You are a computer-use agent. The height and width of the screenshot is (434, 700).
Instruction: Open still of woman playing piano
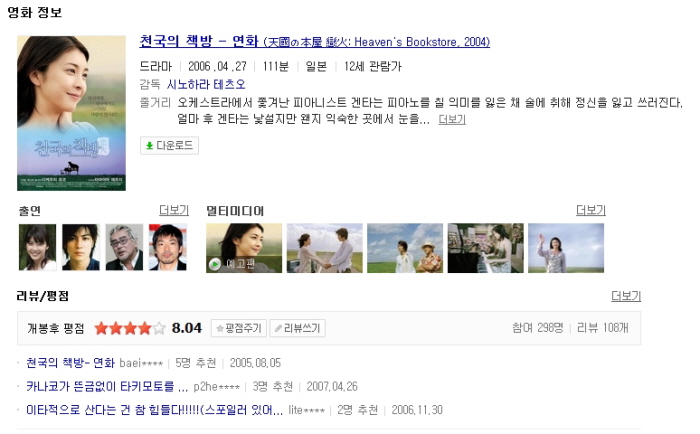coord(486,248)
